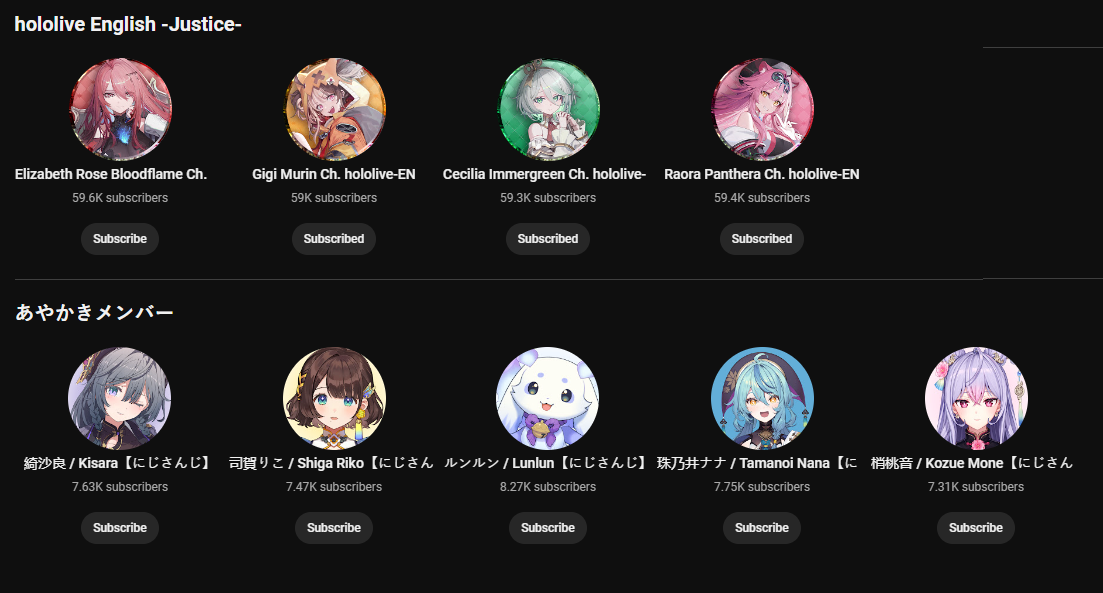Image resolution: width=1103 pixels, height=593 pixels.
Task: Subscribe to Lunlun's channel
Action: (x=548, y=528)
